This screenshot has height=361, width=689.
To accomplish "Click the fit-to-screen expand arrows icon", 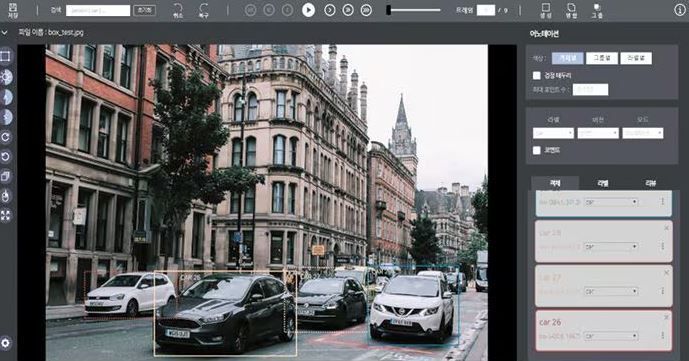I will pos(6,215).
